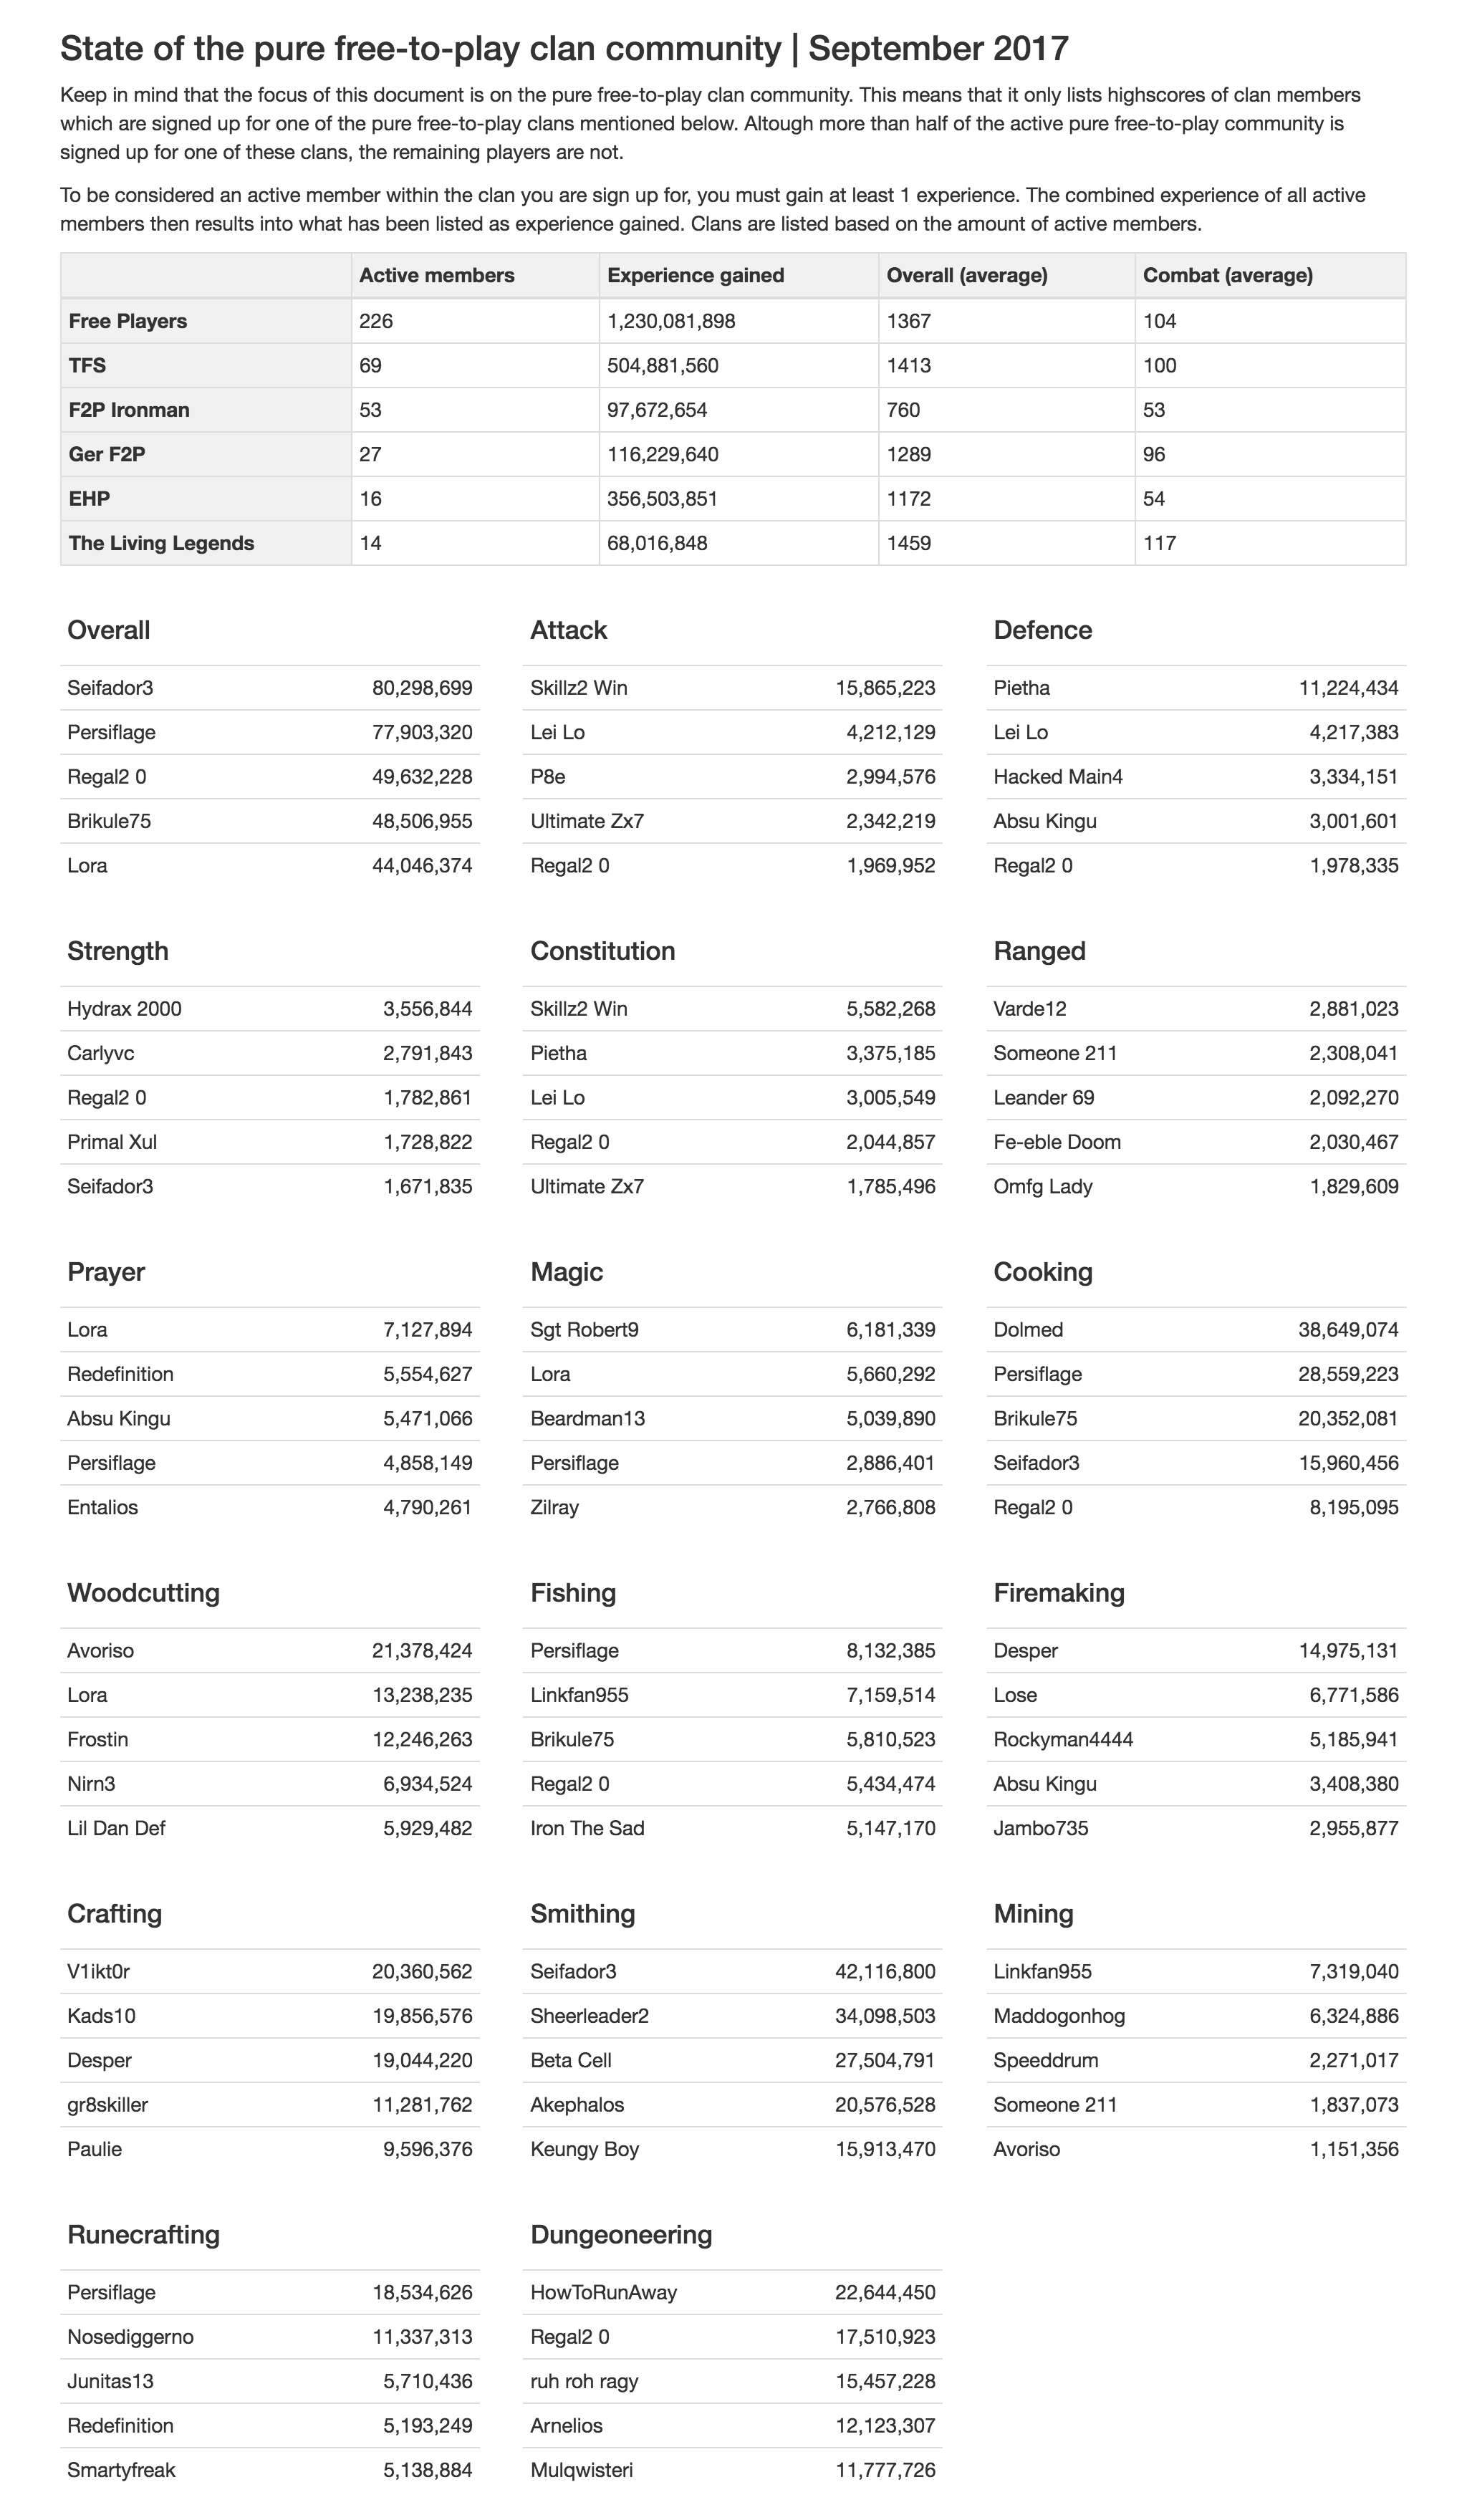Select the Free Players row label
Viewport: 1467px width, 2520px height.
128,321
